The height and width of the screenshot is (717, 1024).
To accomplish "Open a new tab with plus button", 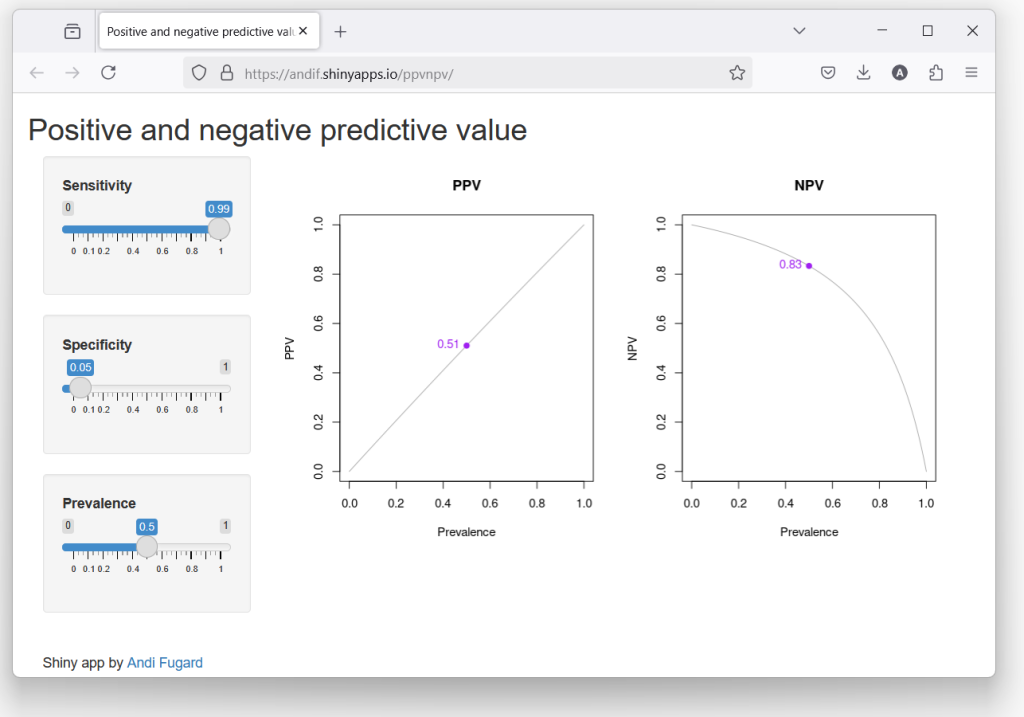I will click(340, 31).
